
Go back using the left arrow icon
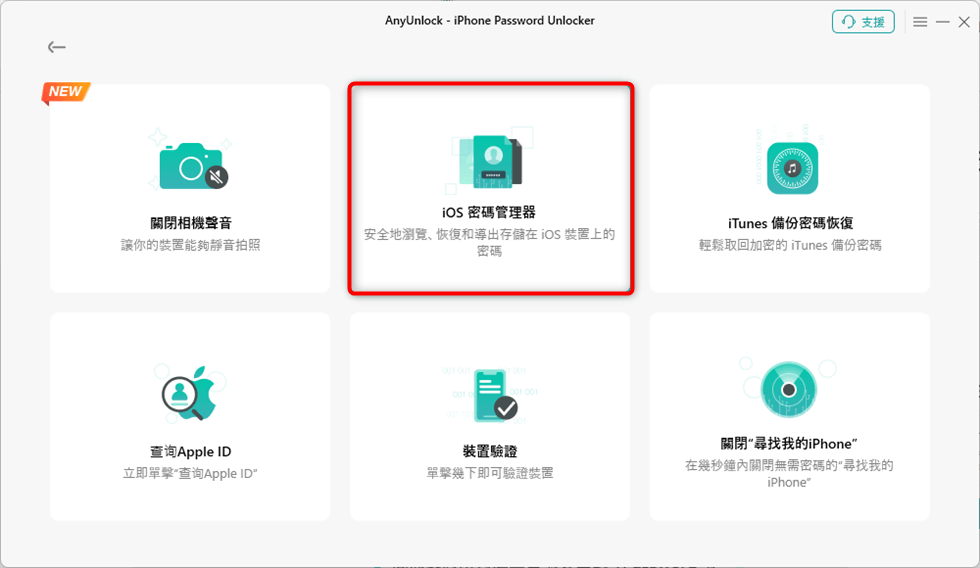[56, 47]
